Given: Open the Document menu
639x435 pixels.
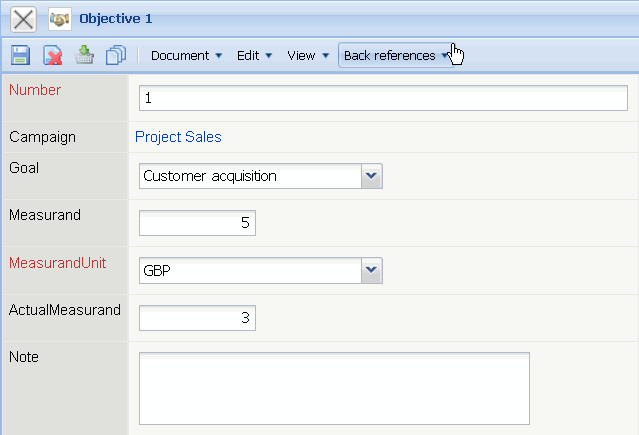Looking at the screenshot, I should coord(186,56).
